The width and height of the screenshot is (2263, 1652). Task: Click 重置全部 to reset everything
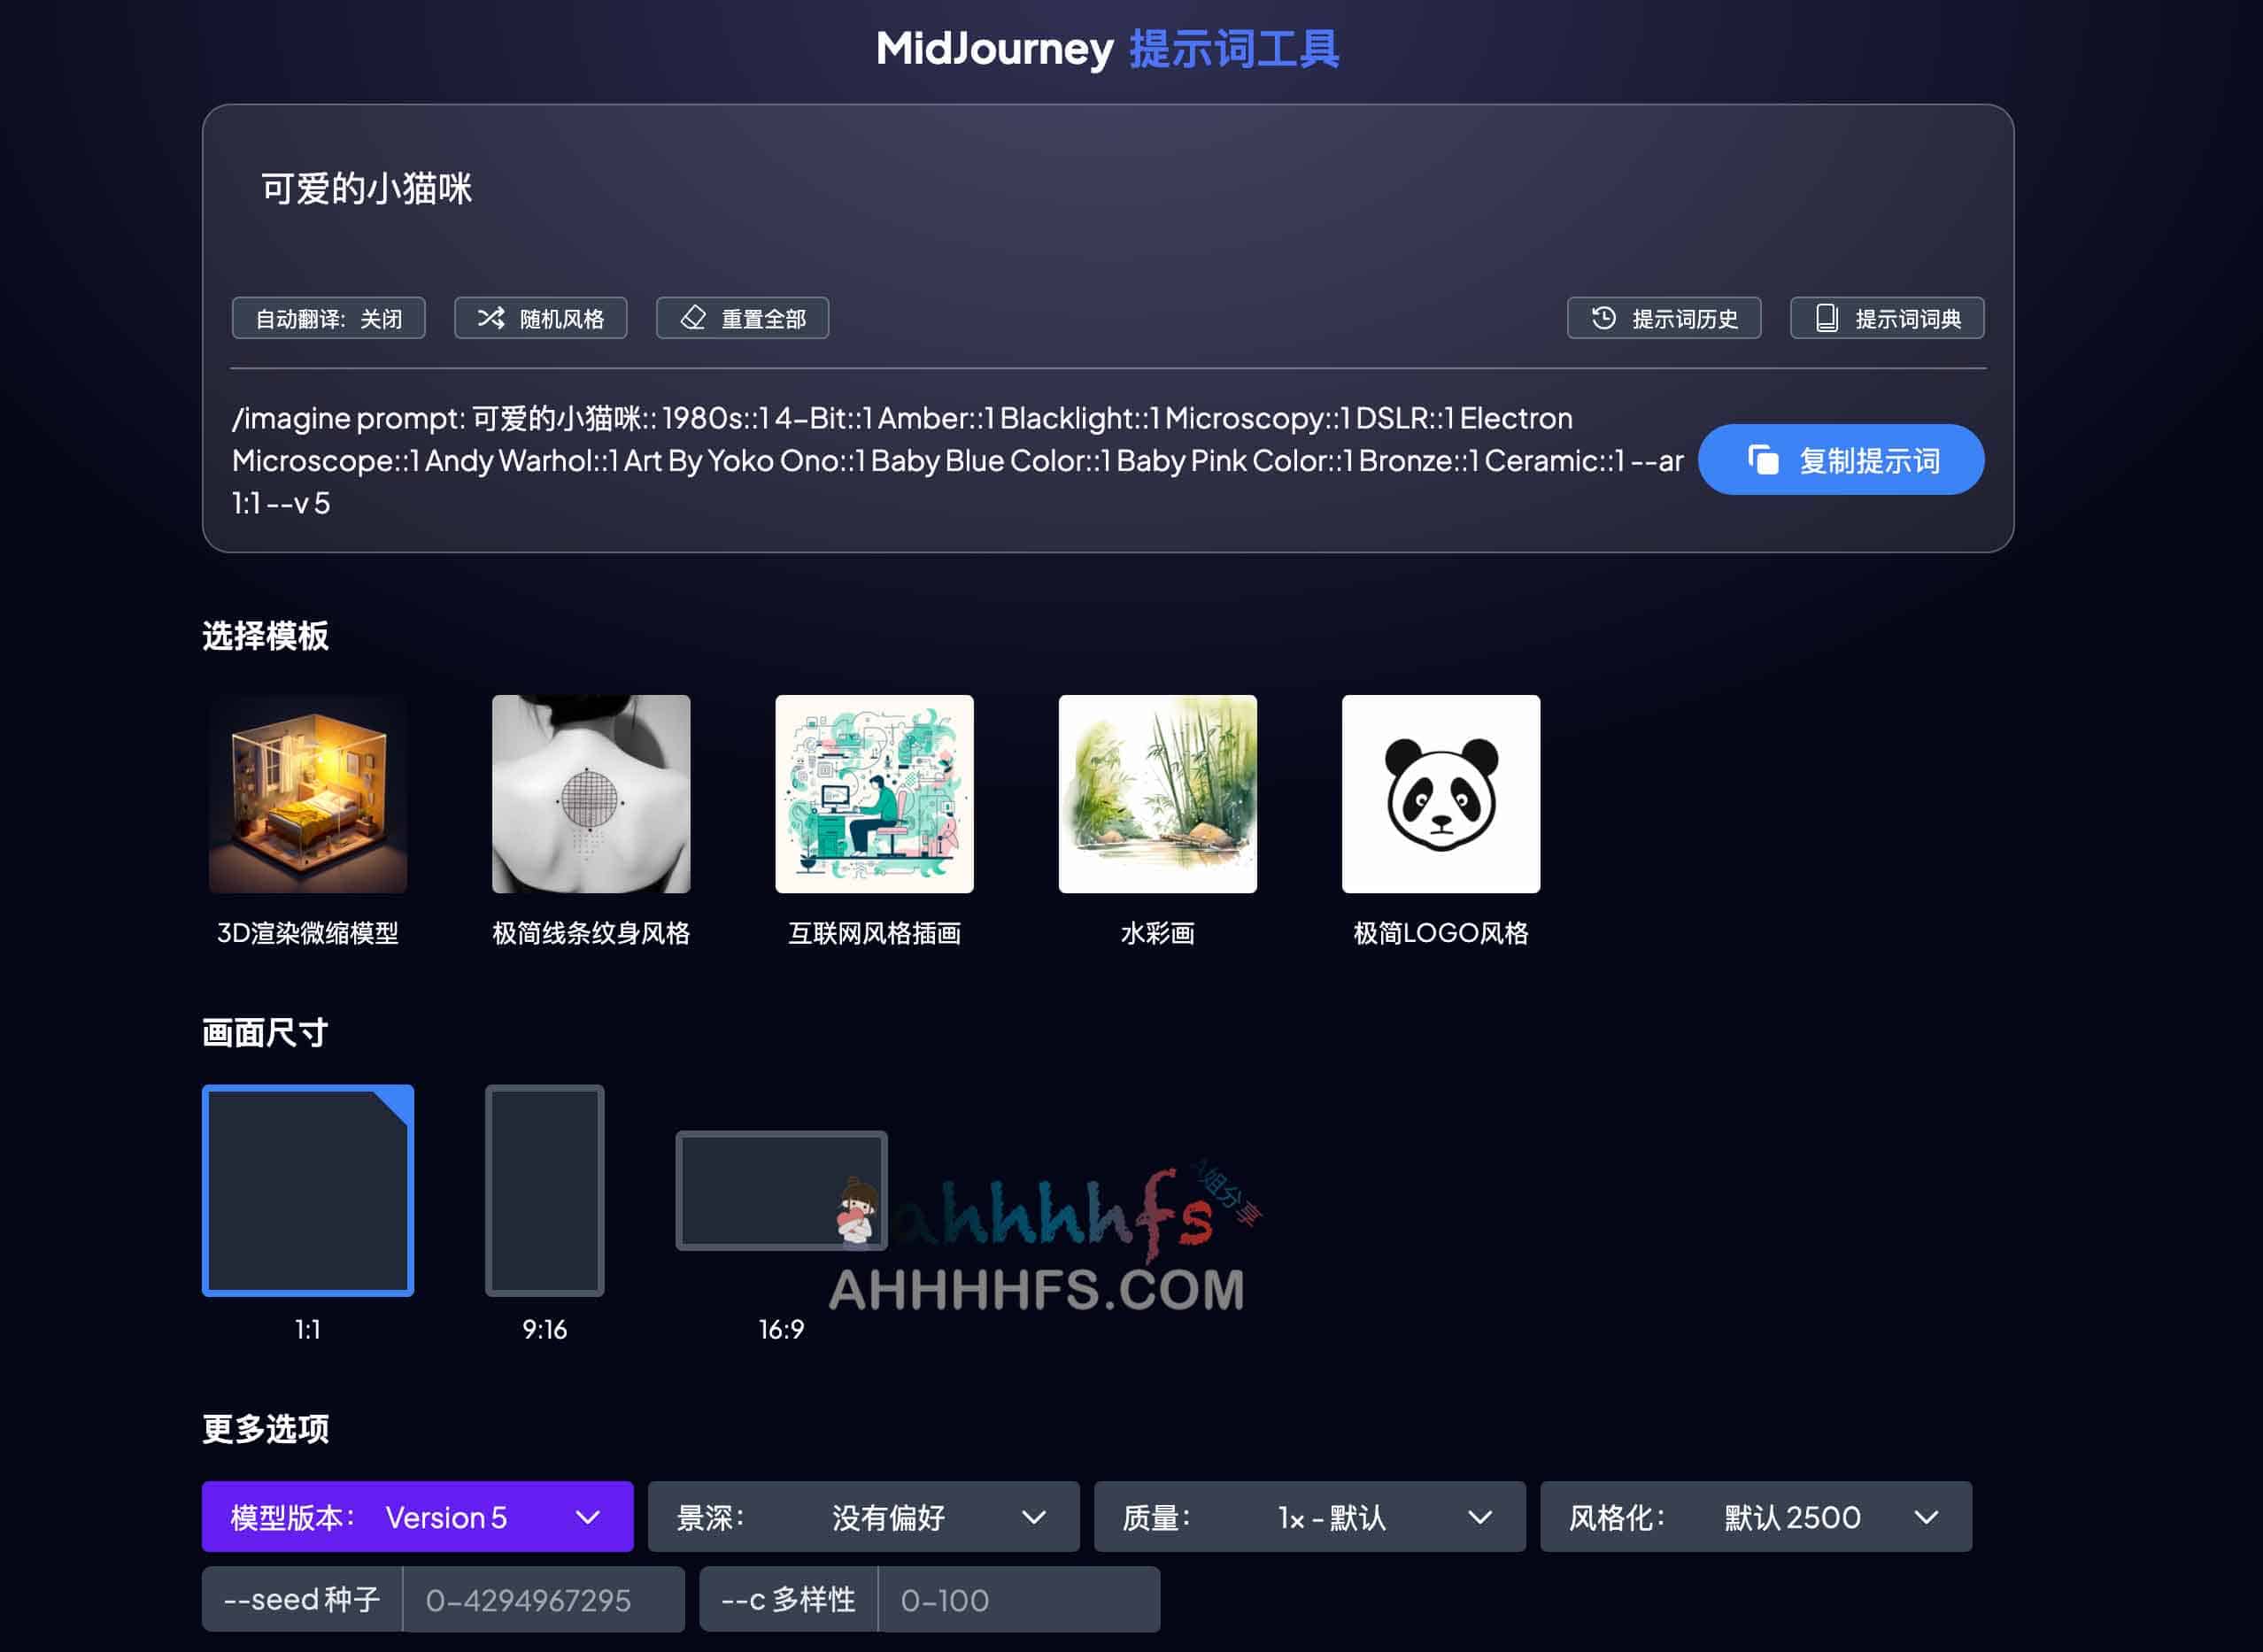click(x=742, y=318)
